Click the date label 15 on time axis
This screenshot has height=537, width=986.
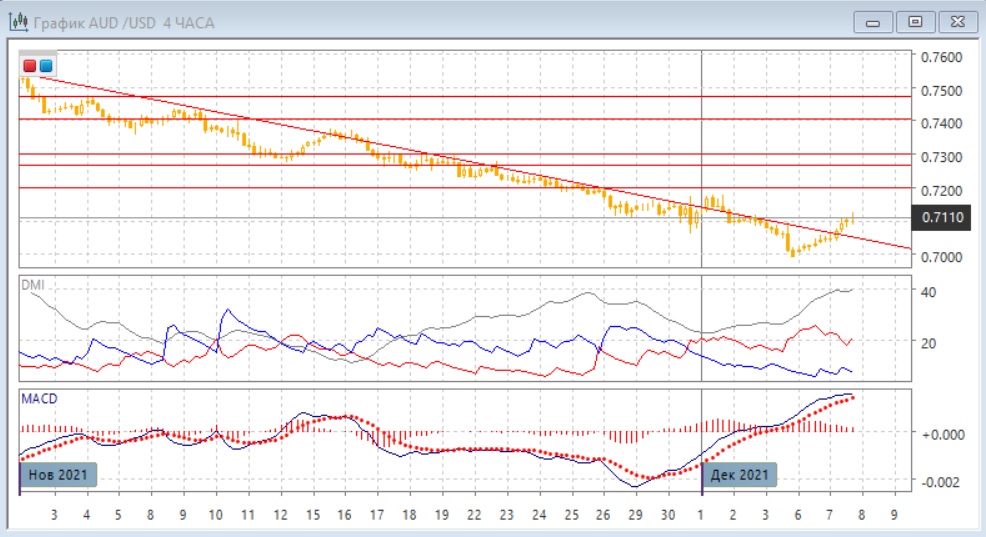[314, 514]
